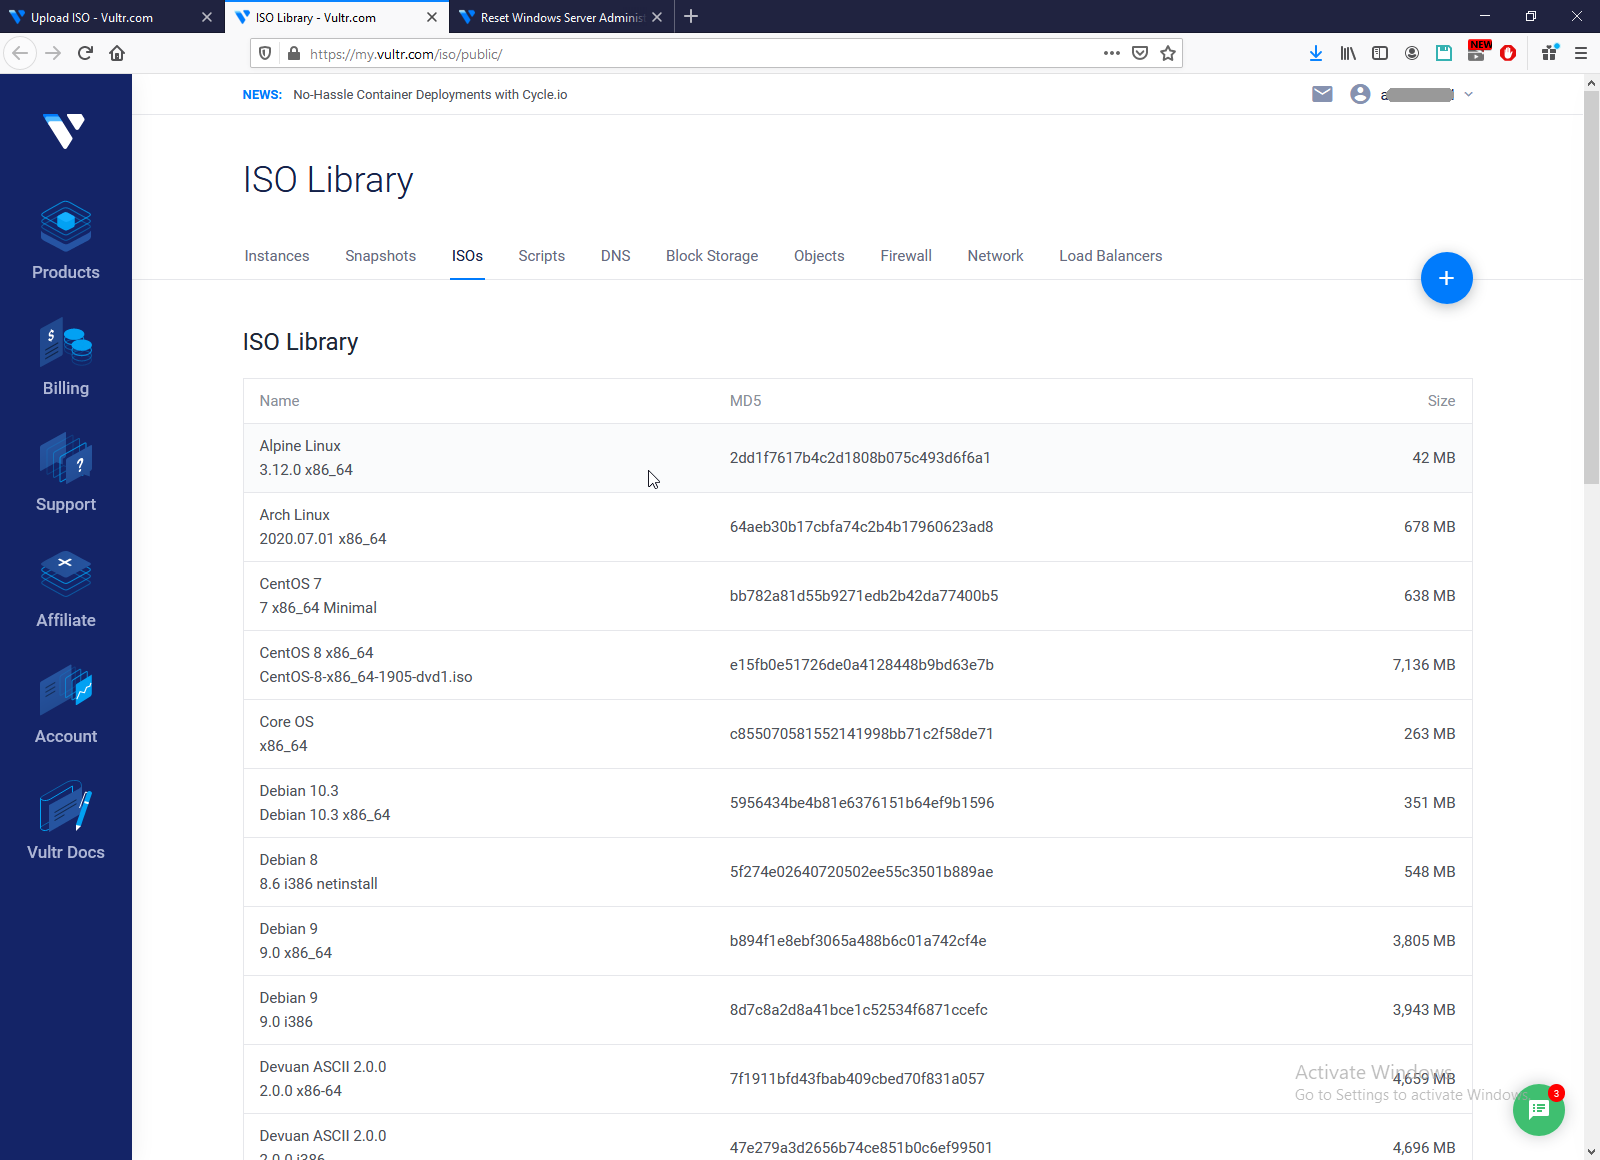1600x1160 pixels.
Task: Open the Products section in the sidebar
Action: (x=66, y=241)
